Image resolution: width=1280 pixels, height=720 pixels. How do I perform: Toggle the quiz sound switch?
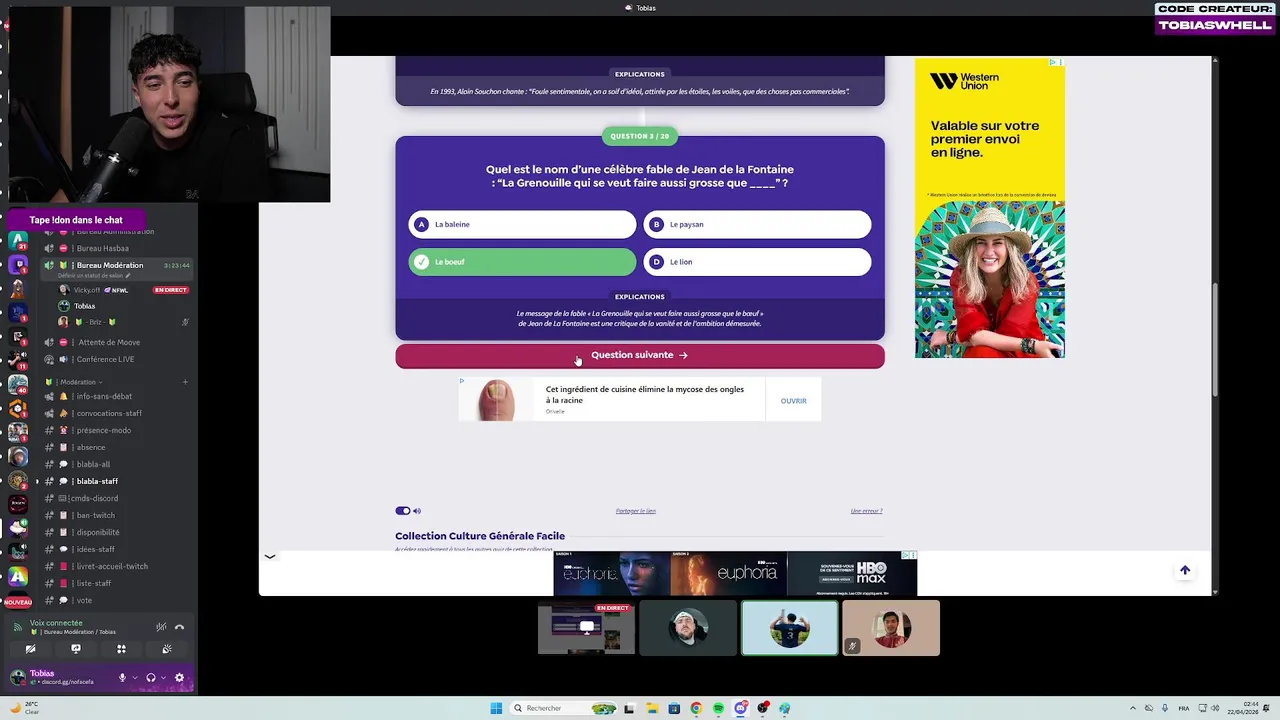point(403,511)
